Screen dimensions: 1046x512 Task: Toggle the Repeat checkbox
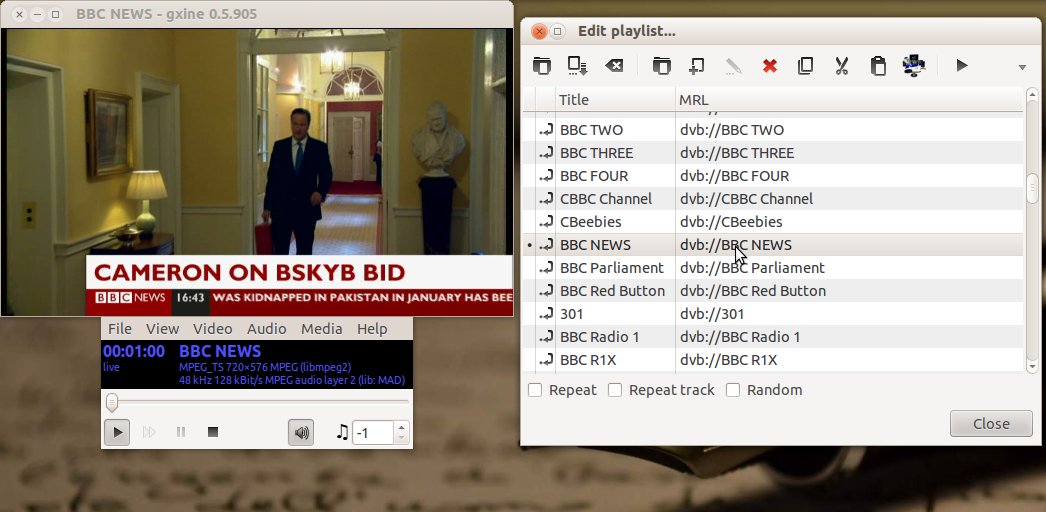point(535,390)
